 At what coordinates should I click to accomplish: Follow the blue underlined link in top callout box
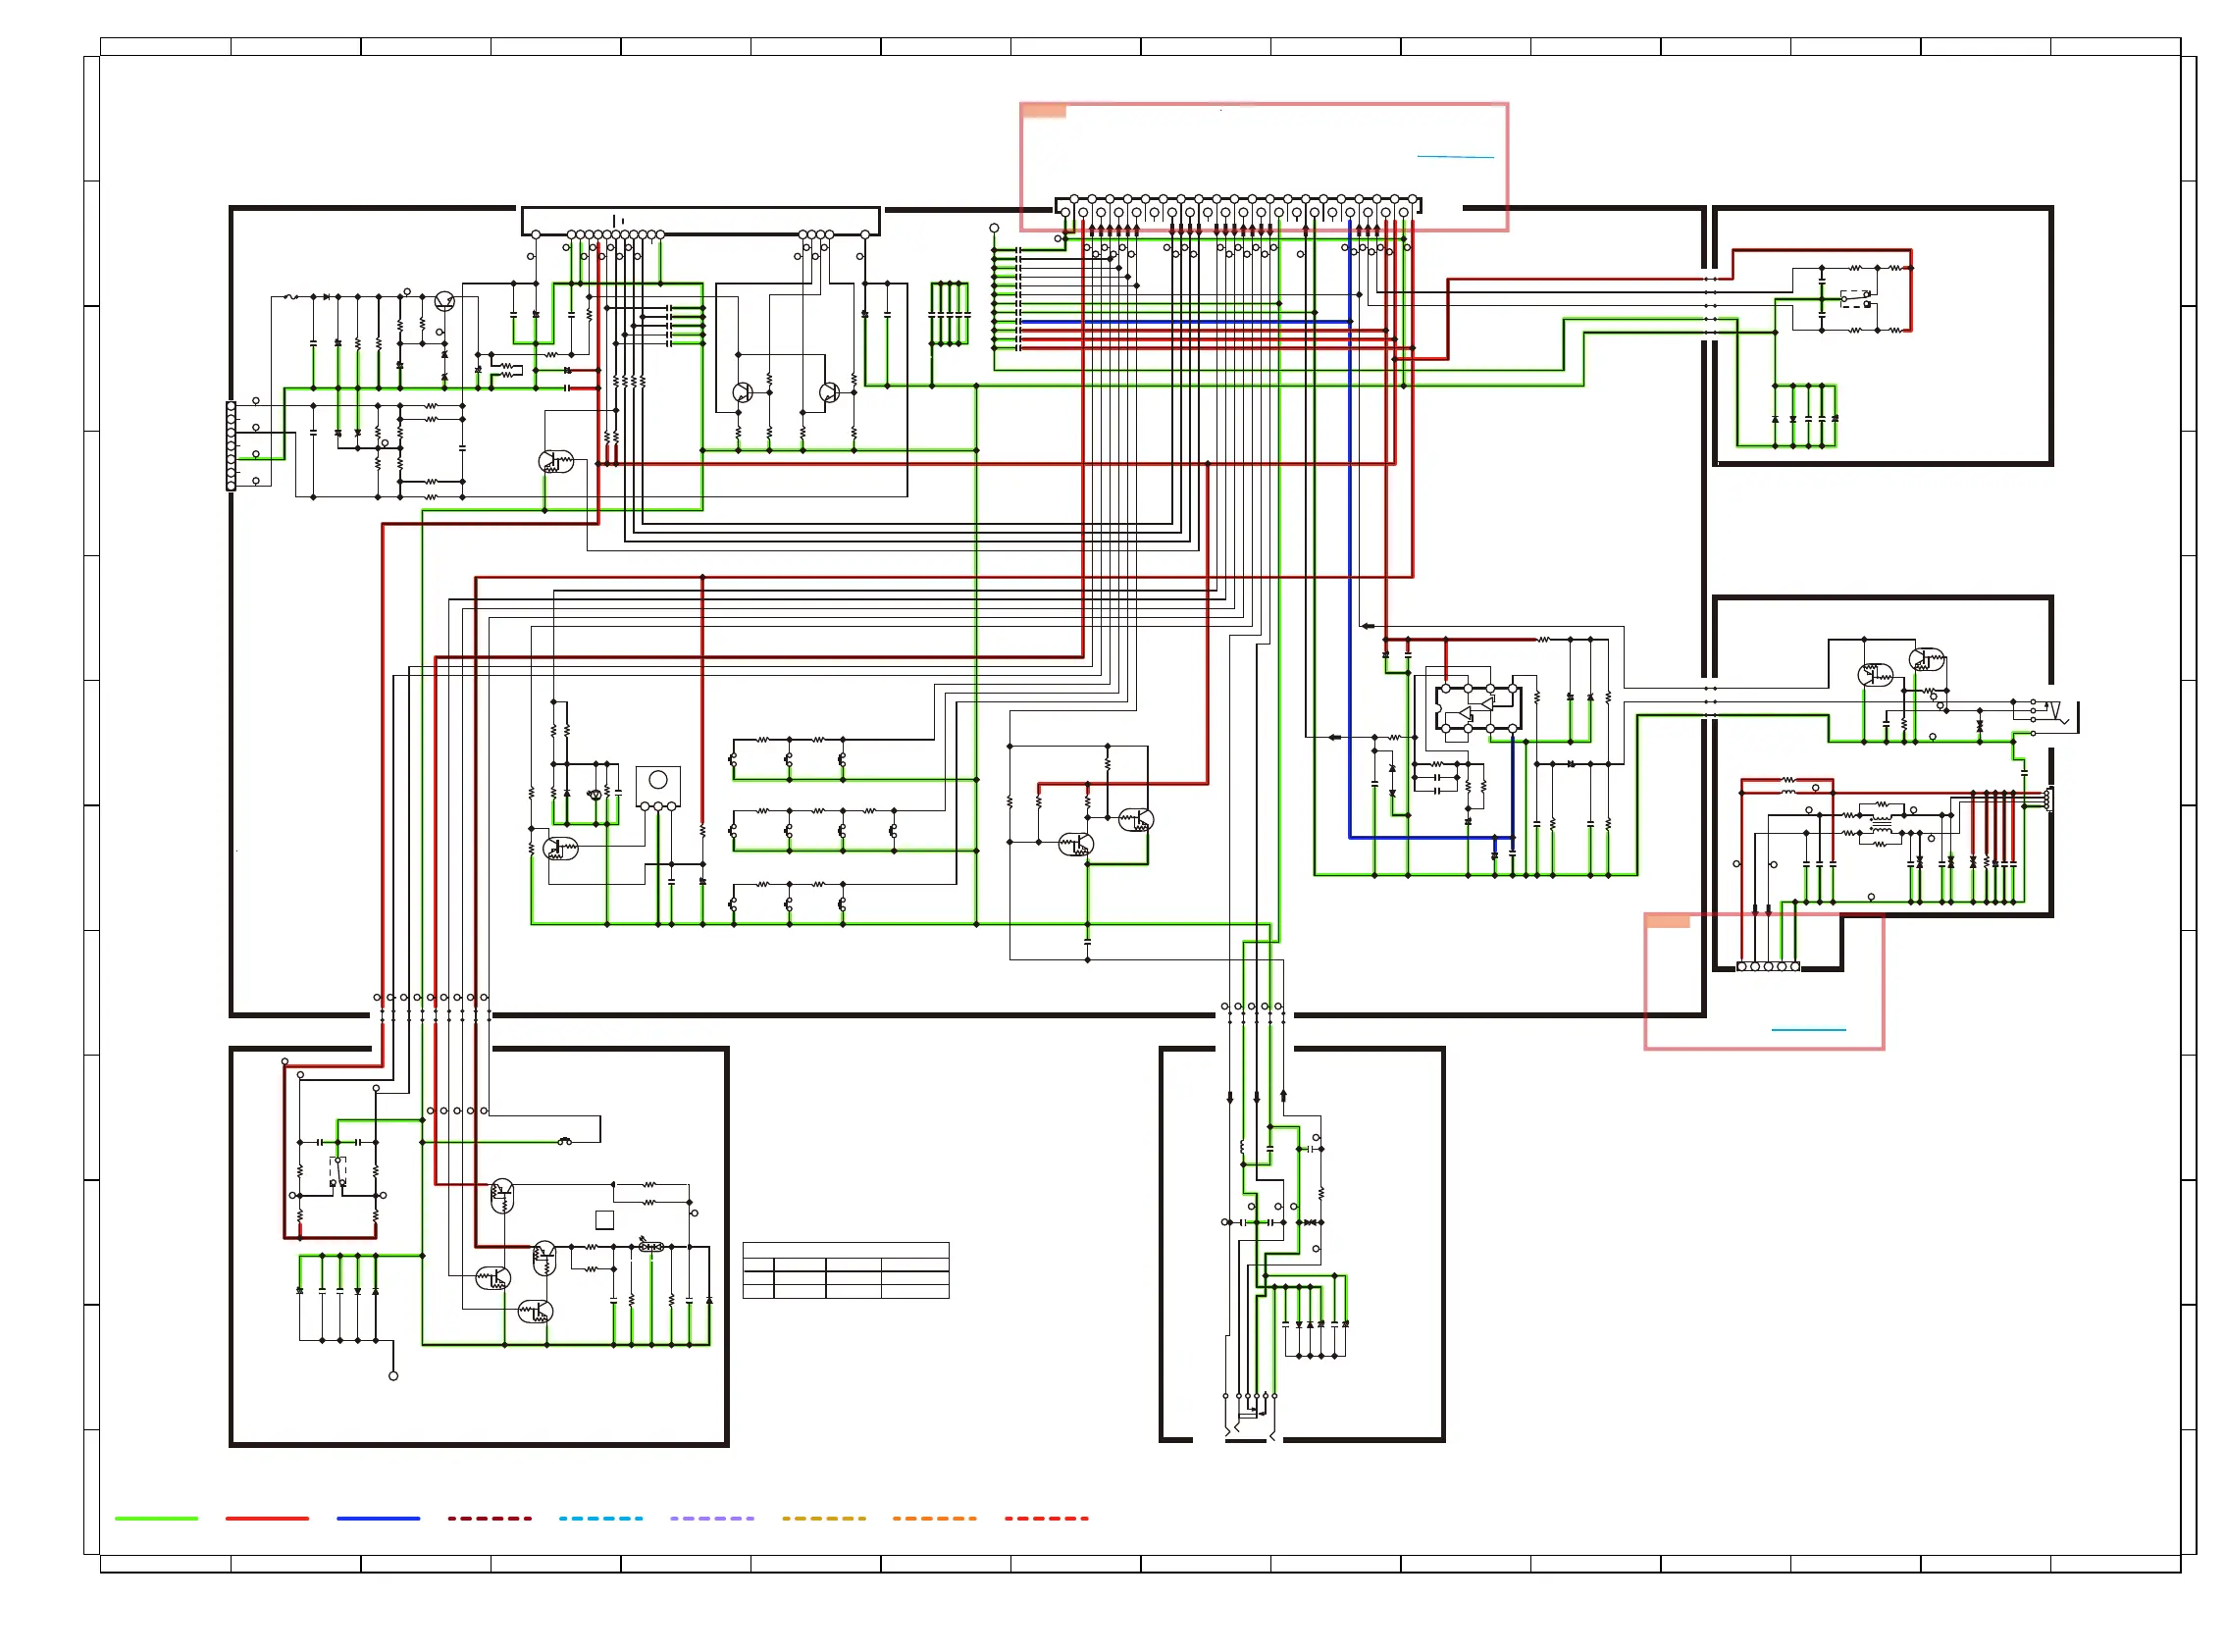click(1455, 157)
